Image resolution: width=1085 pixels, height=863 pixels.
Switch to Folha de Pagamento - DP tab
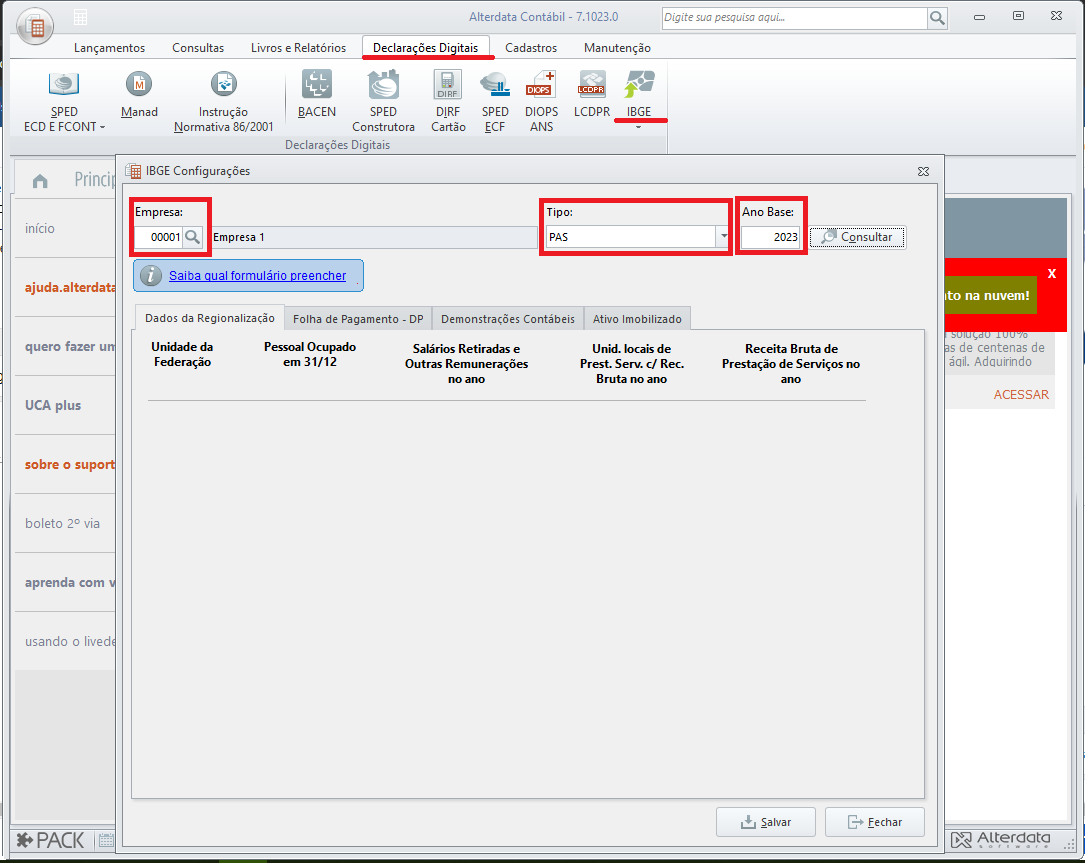[358, 319]
